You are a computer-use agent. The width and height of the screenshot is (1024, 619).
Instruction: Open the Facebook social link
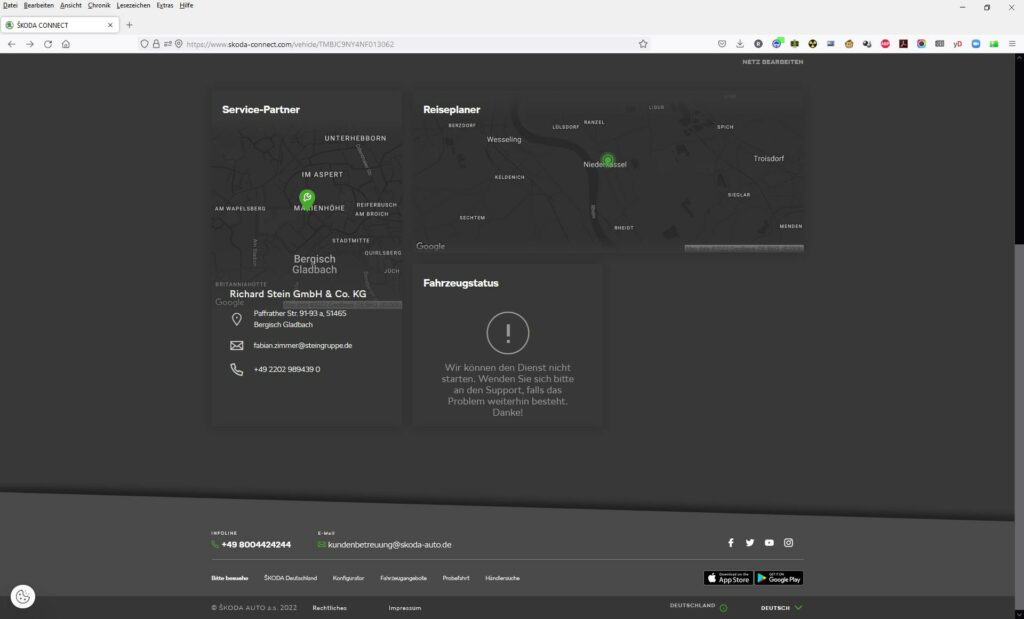731,543
